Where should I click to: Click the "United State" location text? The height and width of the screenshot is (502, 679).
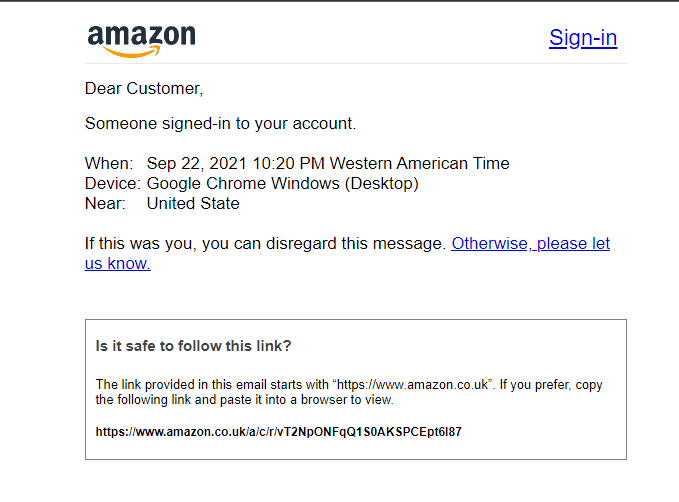point(193,203)
